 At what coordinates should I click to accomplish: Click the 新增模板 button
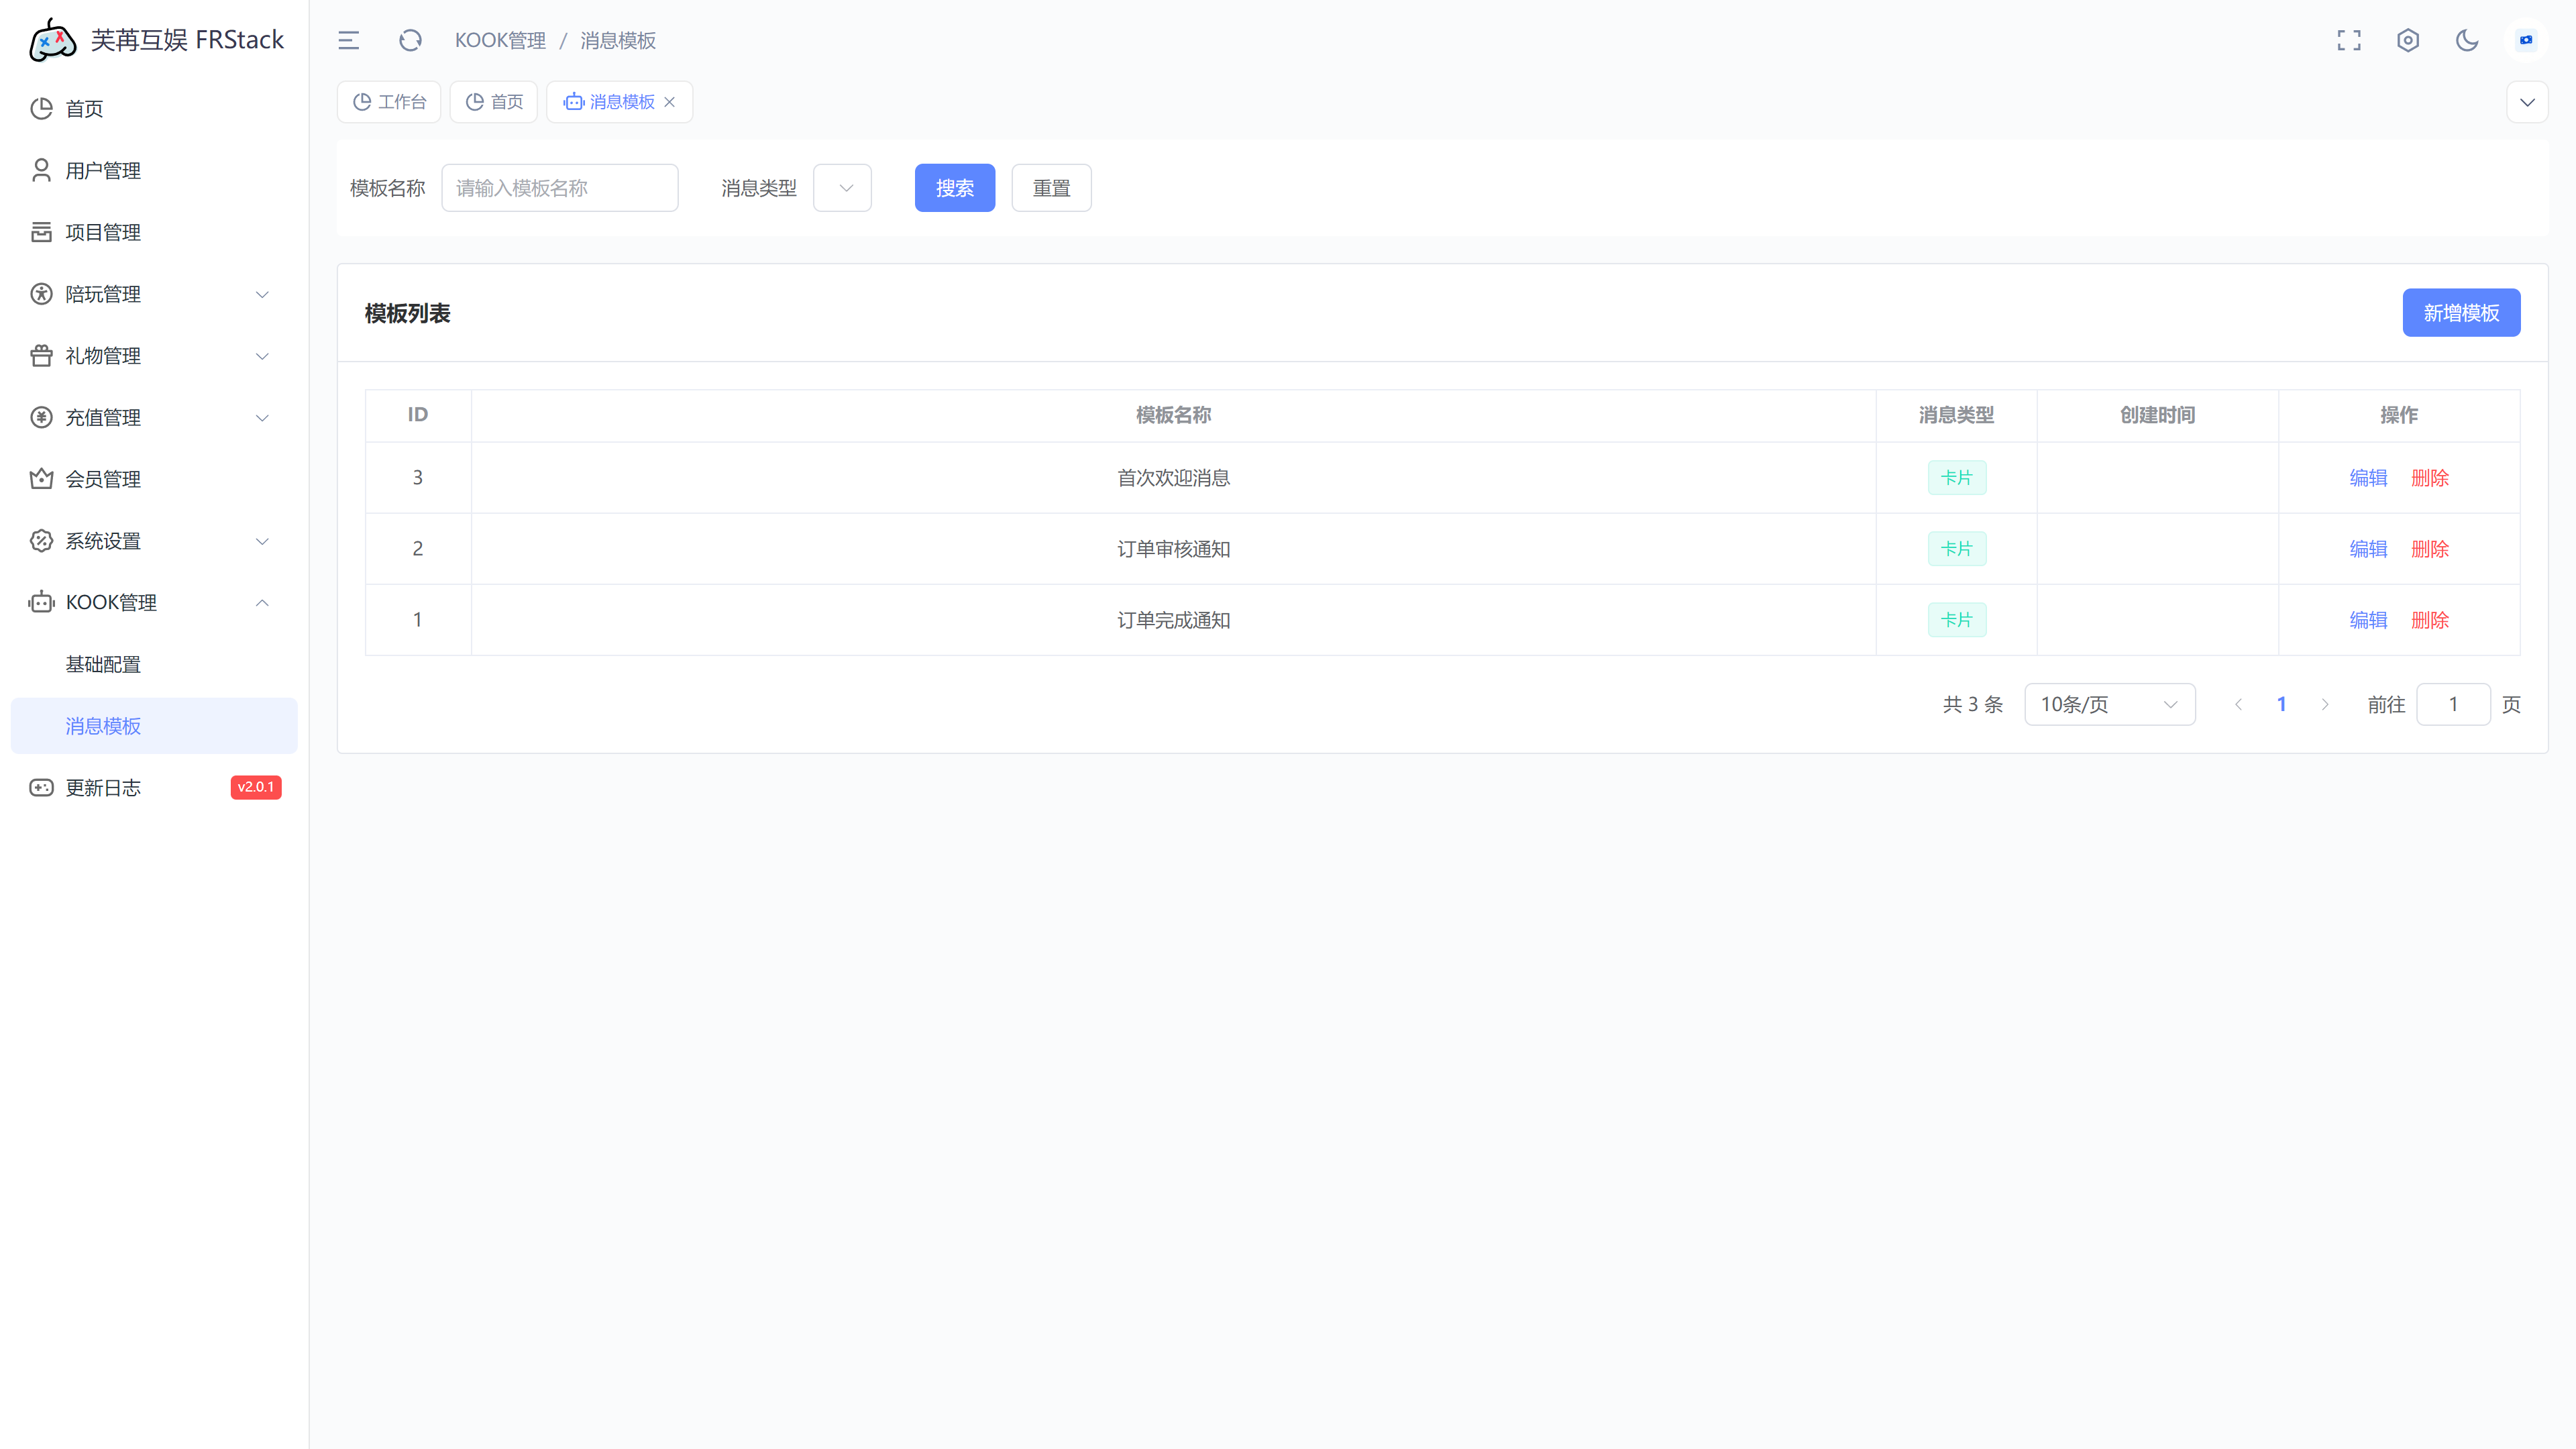click(x=2461, y=313)
